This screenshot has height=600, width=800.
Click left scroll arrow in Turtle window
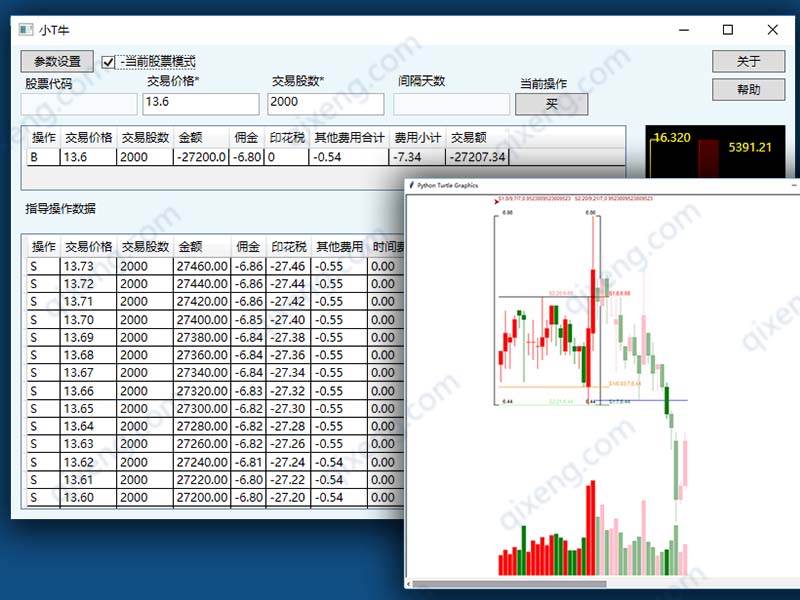[x=410, y=584]
